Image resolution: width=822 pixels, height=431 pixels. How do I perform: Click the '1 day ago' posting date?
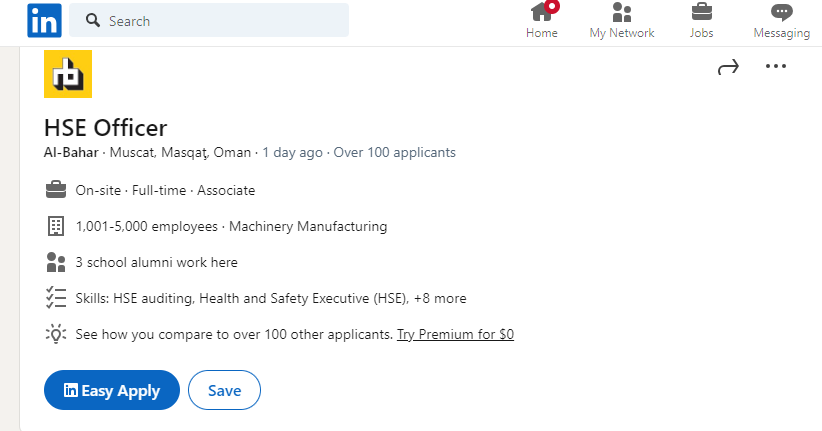[x=292, y=153]
